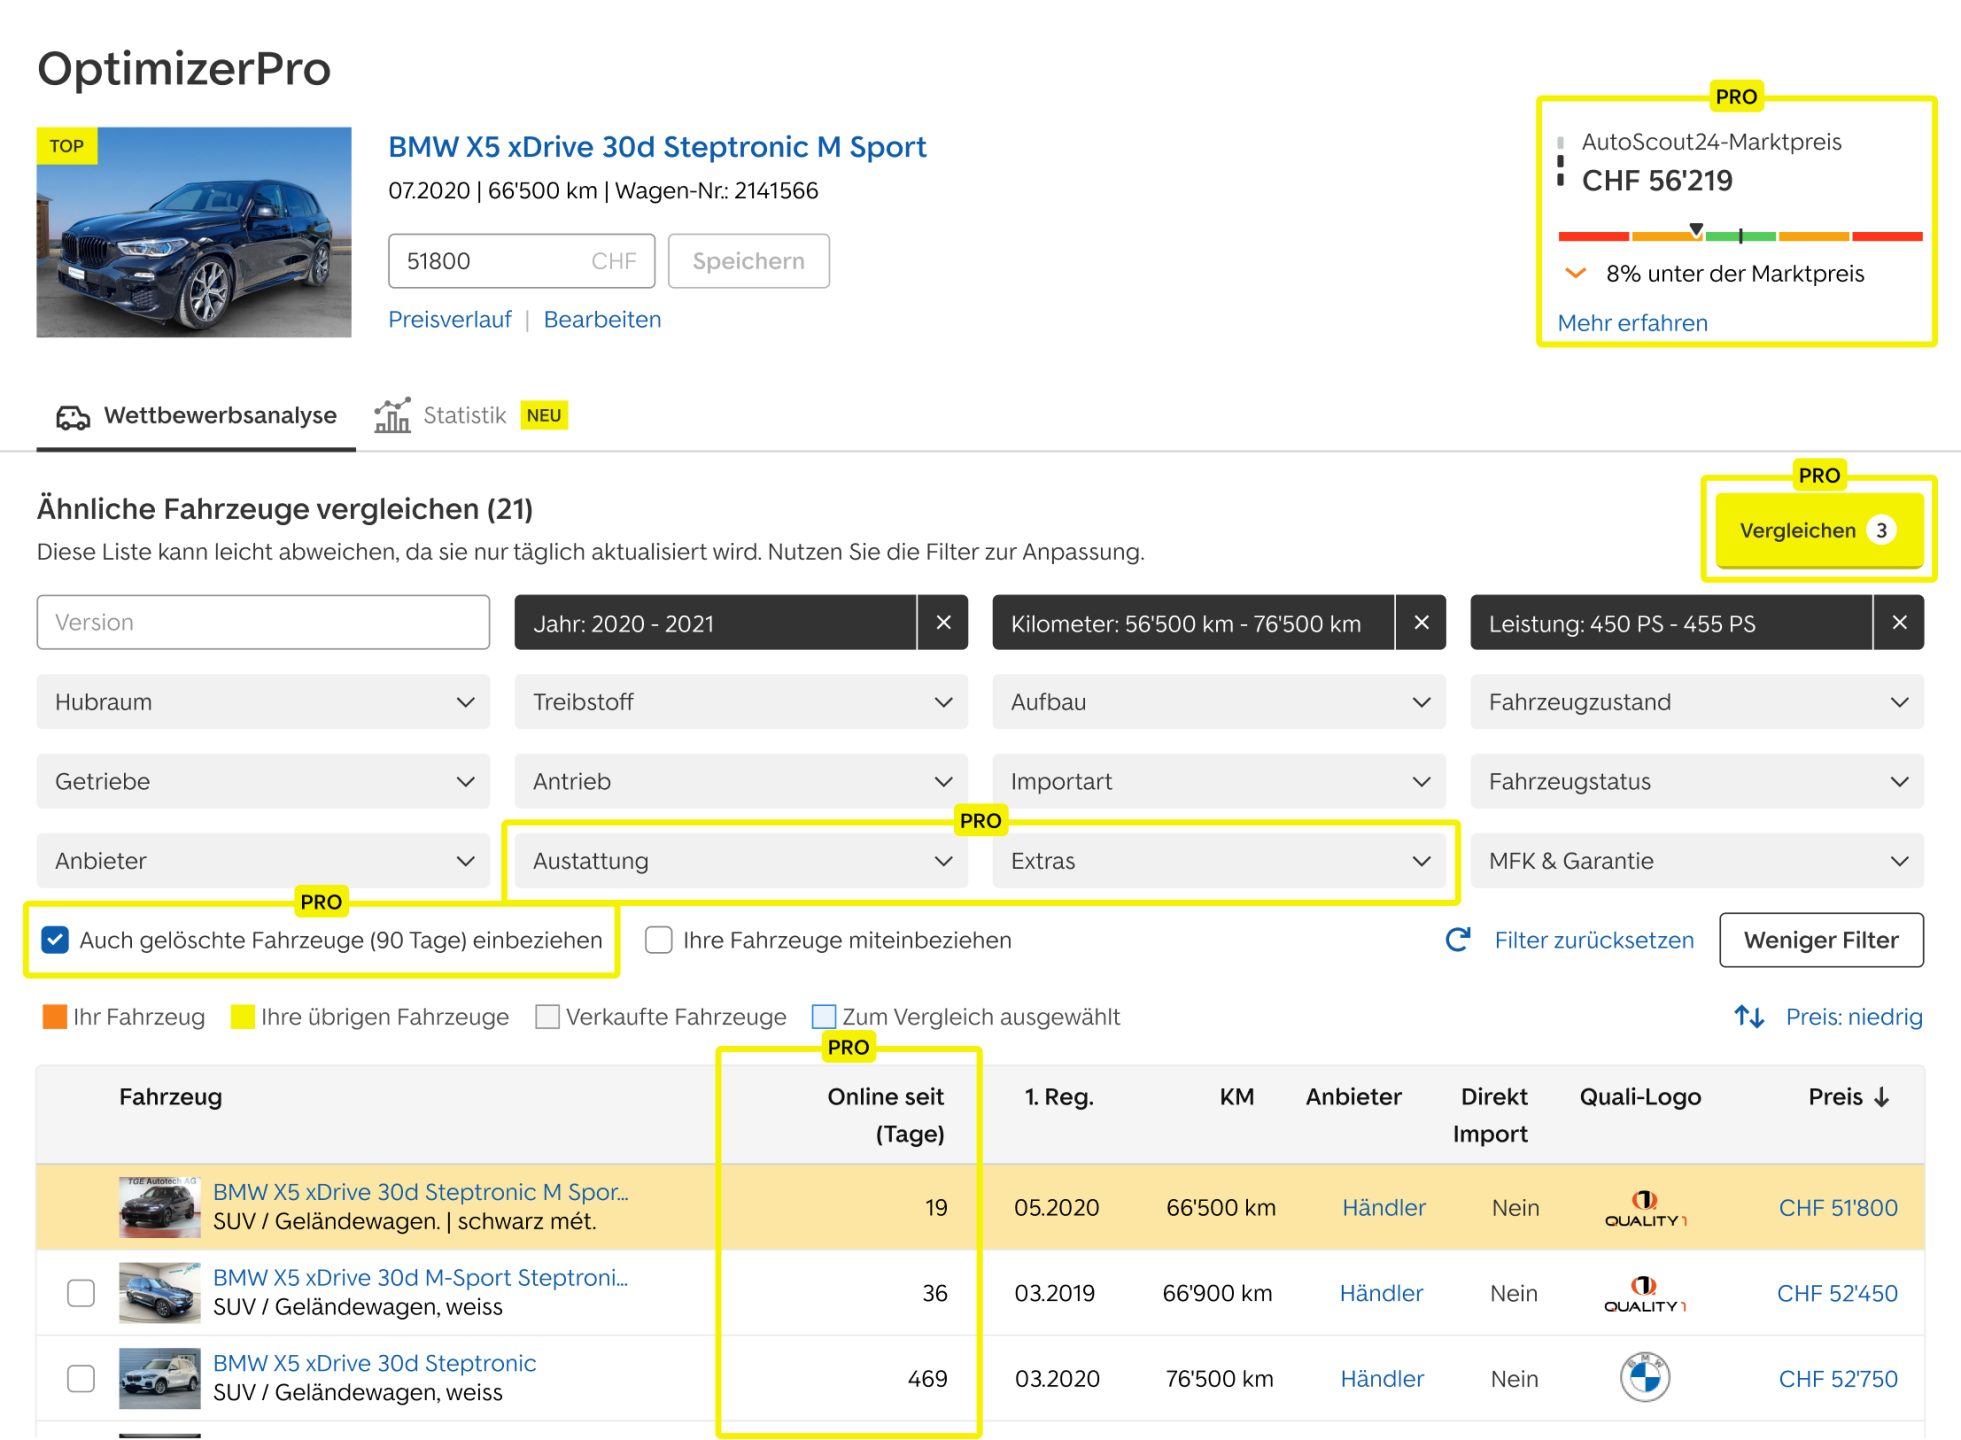Click the Weniger Filter button

pyautogui.click(x=1821, y=940)
